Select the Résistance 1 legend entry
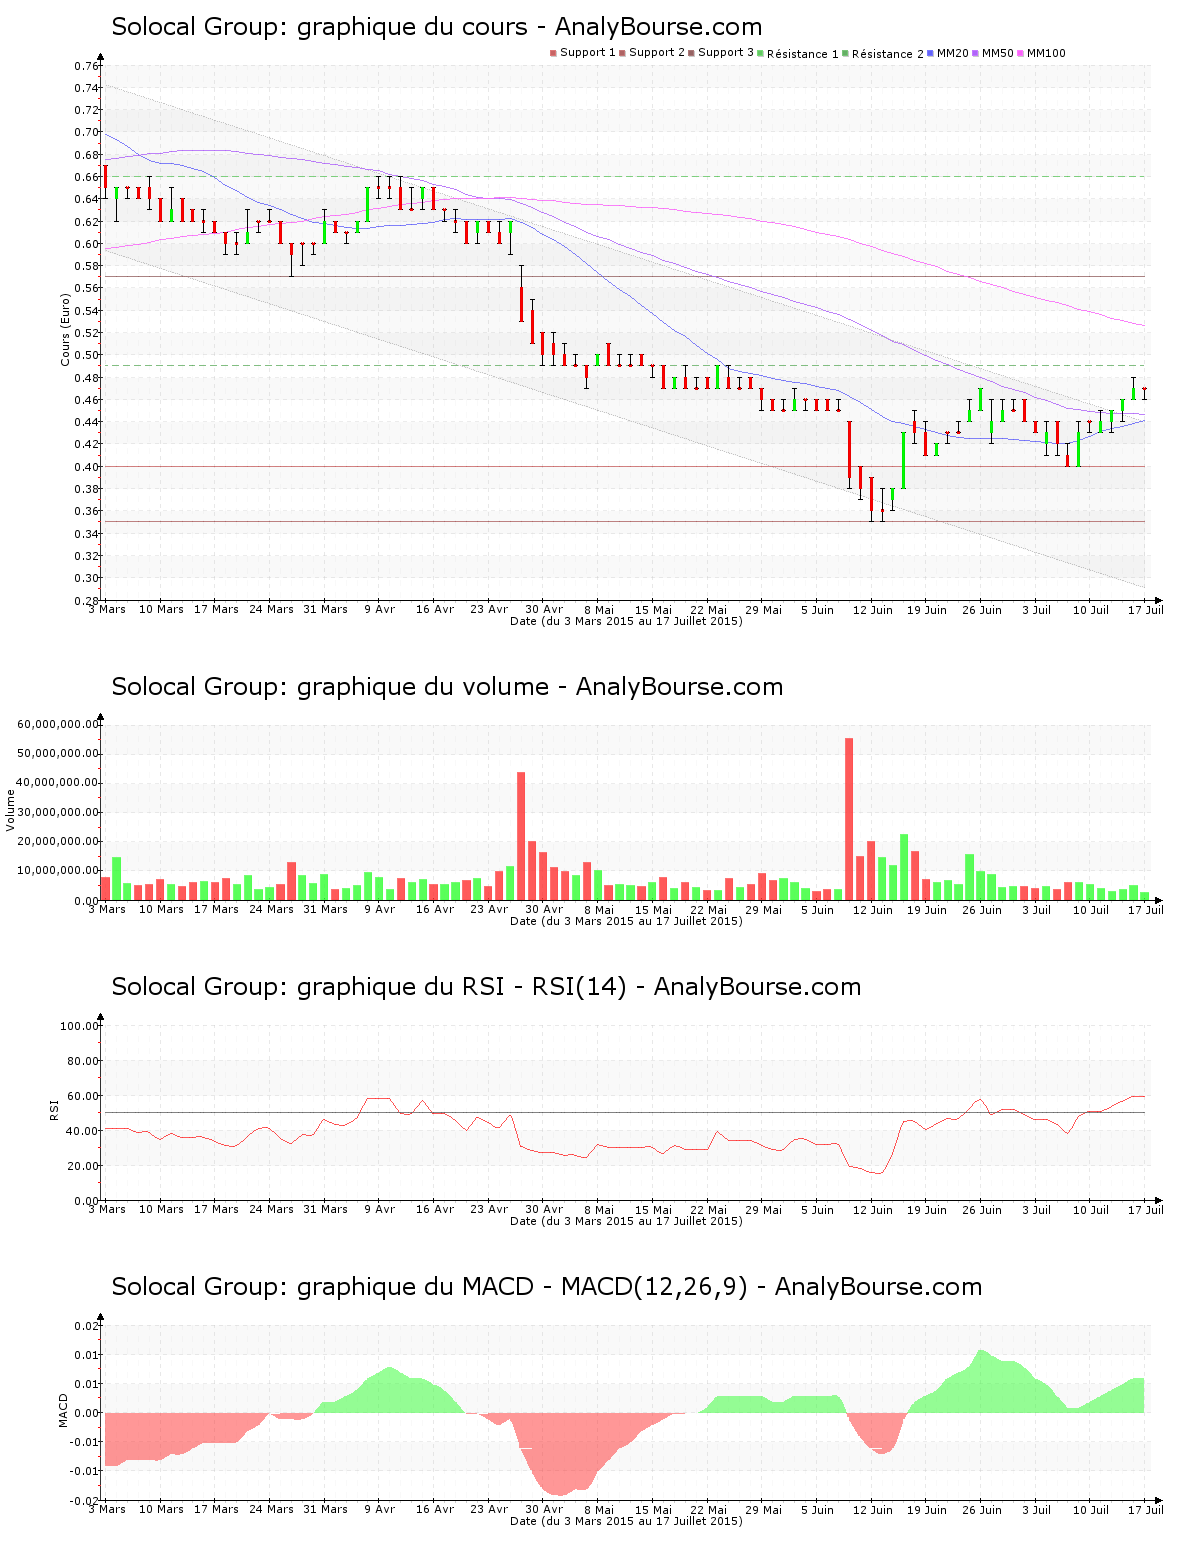Screen dimensions: 1200x1550 click(x=799, y=53)
